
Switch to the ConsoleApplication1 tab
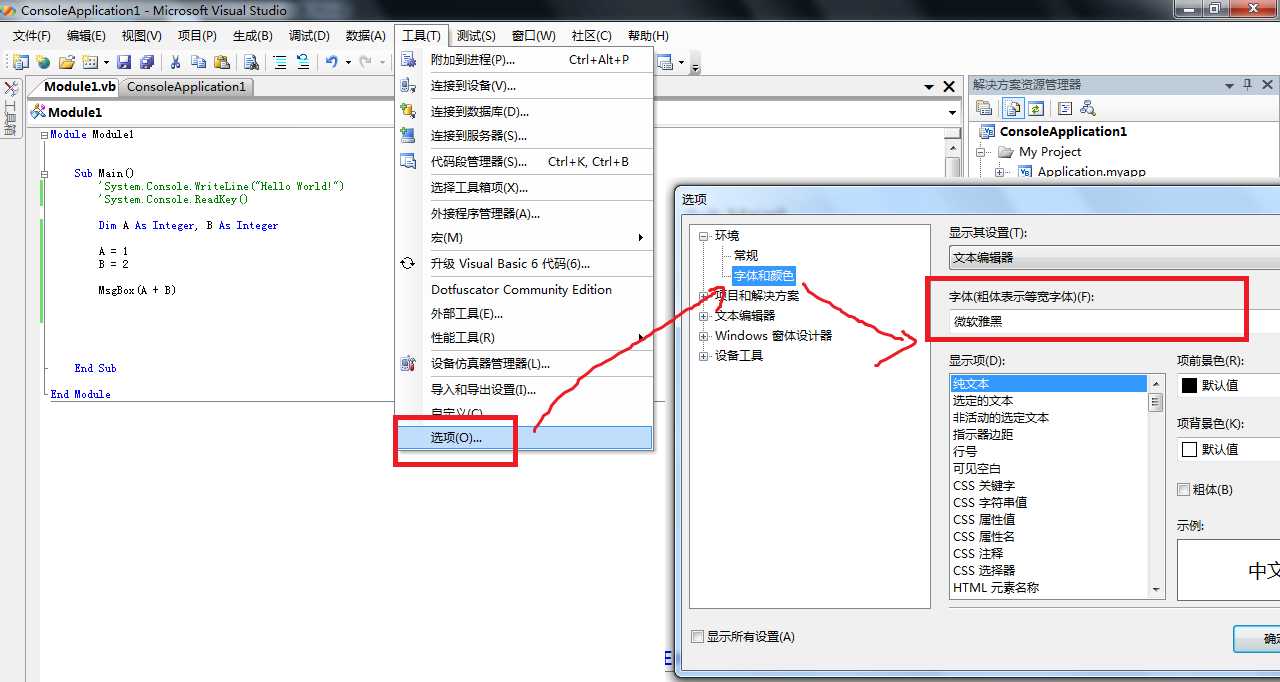tap(186, 87)
